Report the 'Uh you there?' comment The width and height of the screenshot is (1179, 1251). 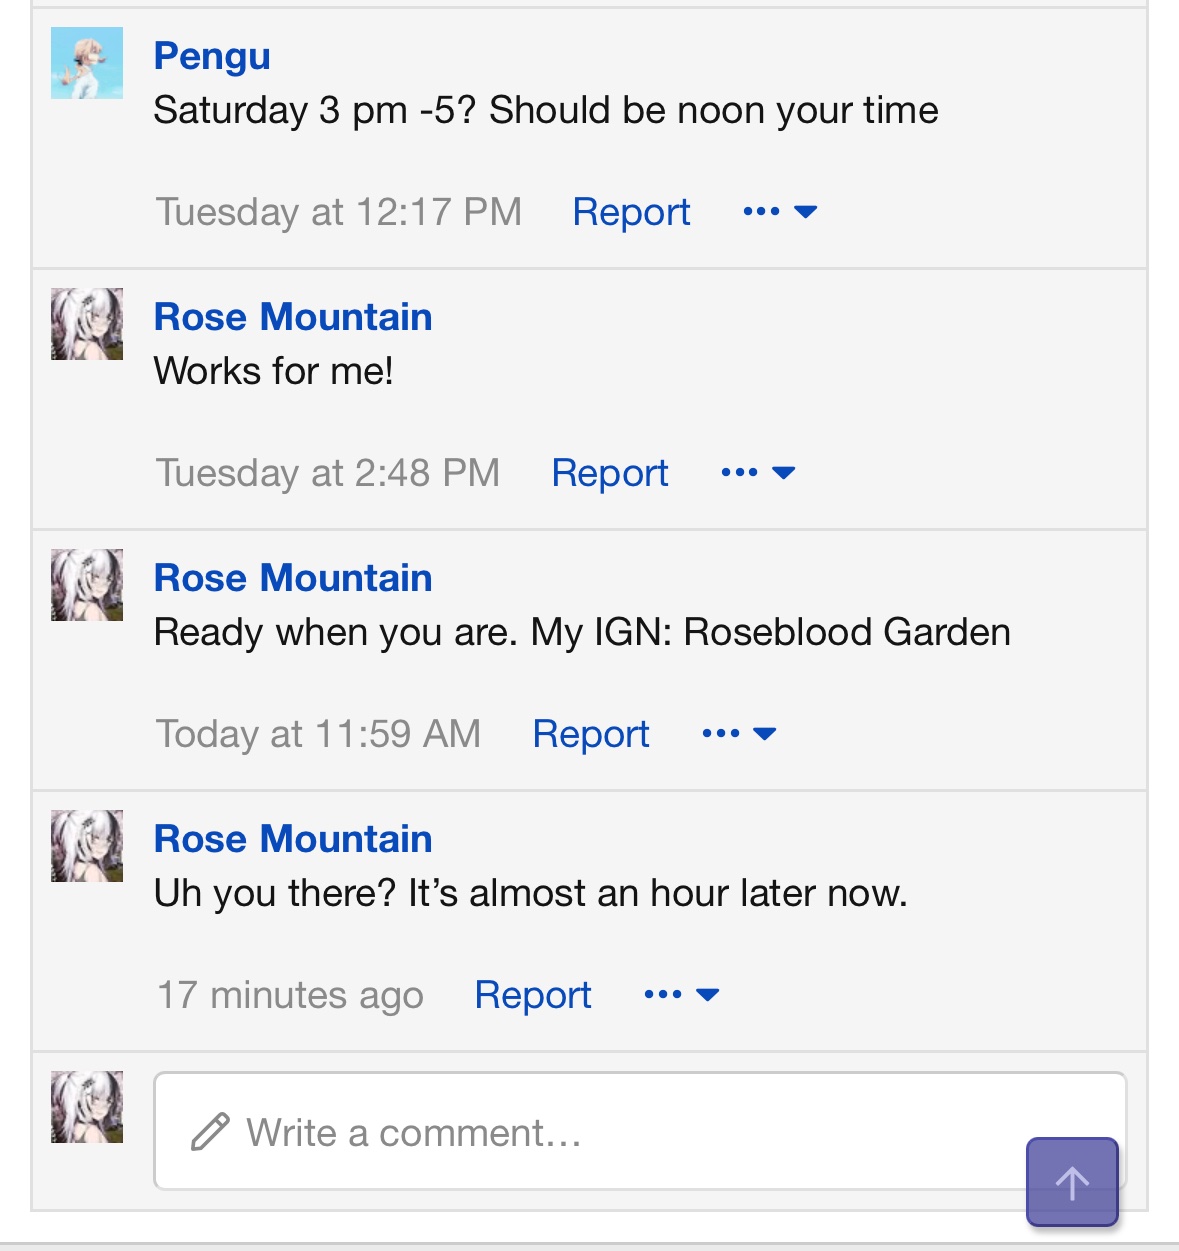pos(533,995)
